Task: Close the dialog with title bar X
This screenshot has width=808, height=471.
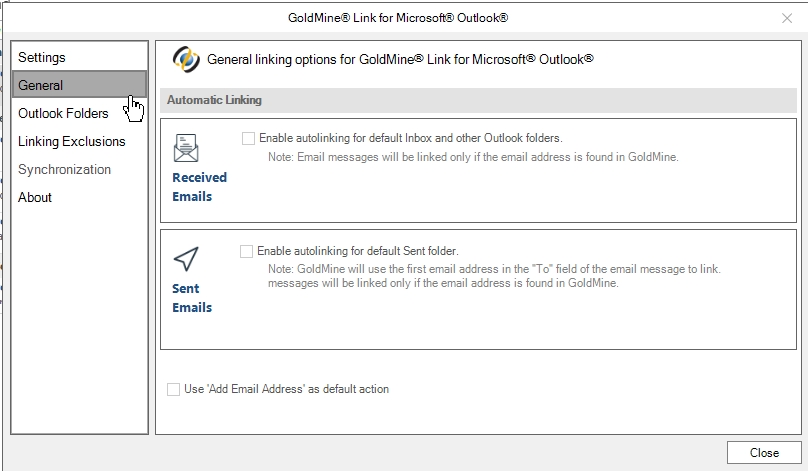Action: click(x=786, y=18)
